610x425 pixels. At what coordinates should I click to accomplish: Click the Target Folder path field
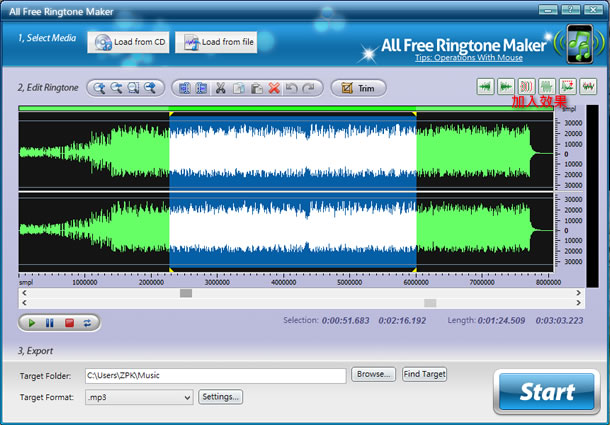(x=216, y=376)
